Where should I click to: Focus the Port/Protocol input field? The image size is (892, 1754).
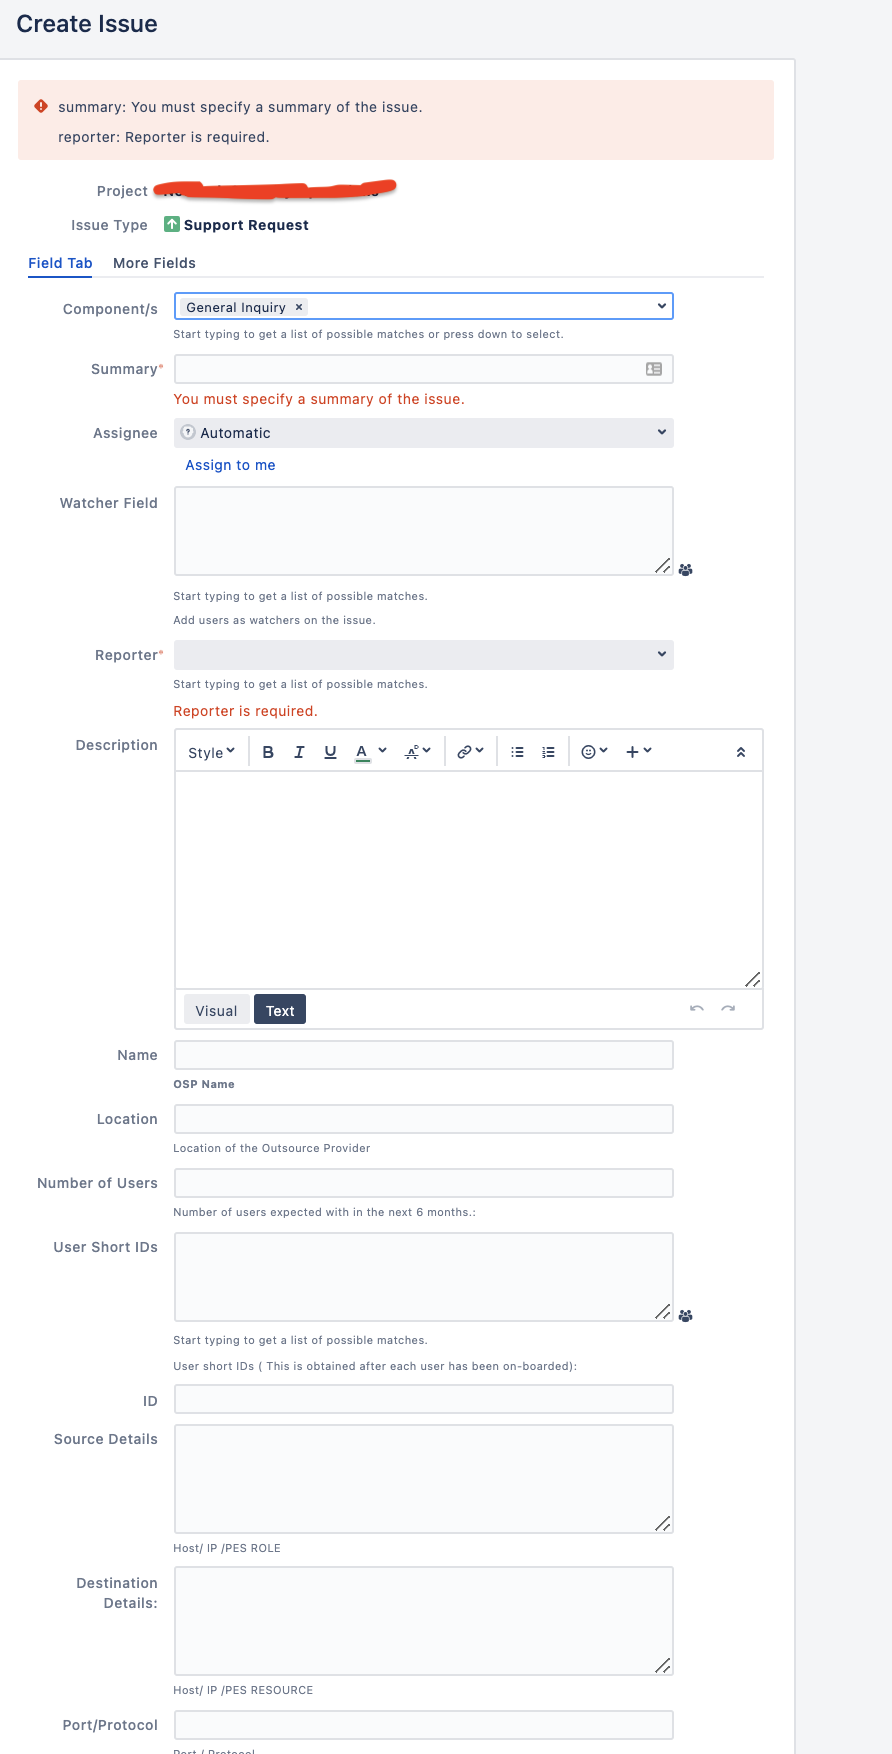[x=424, y=1725]
